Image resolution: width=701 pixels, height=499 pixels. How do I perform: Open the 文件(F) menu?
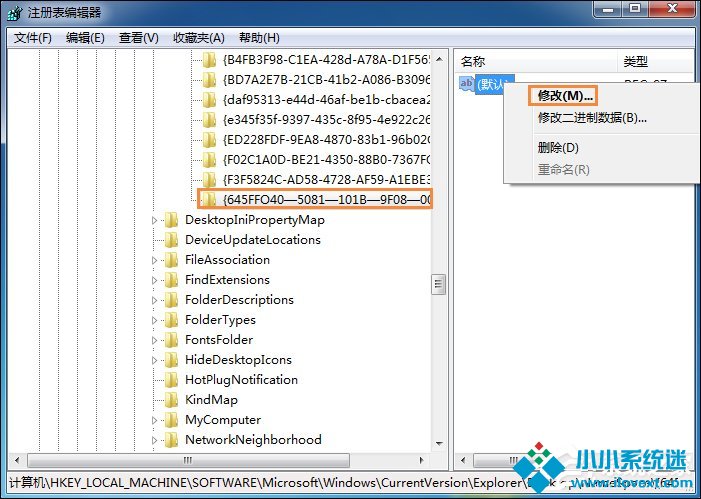(33, 38)
